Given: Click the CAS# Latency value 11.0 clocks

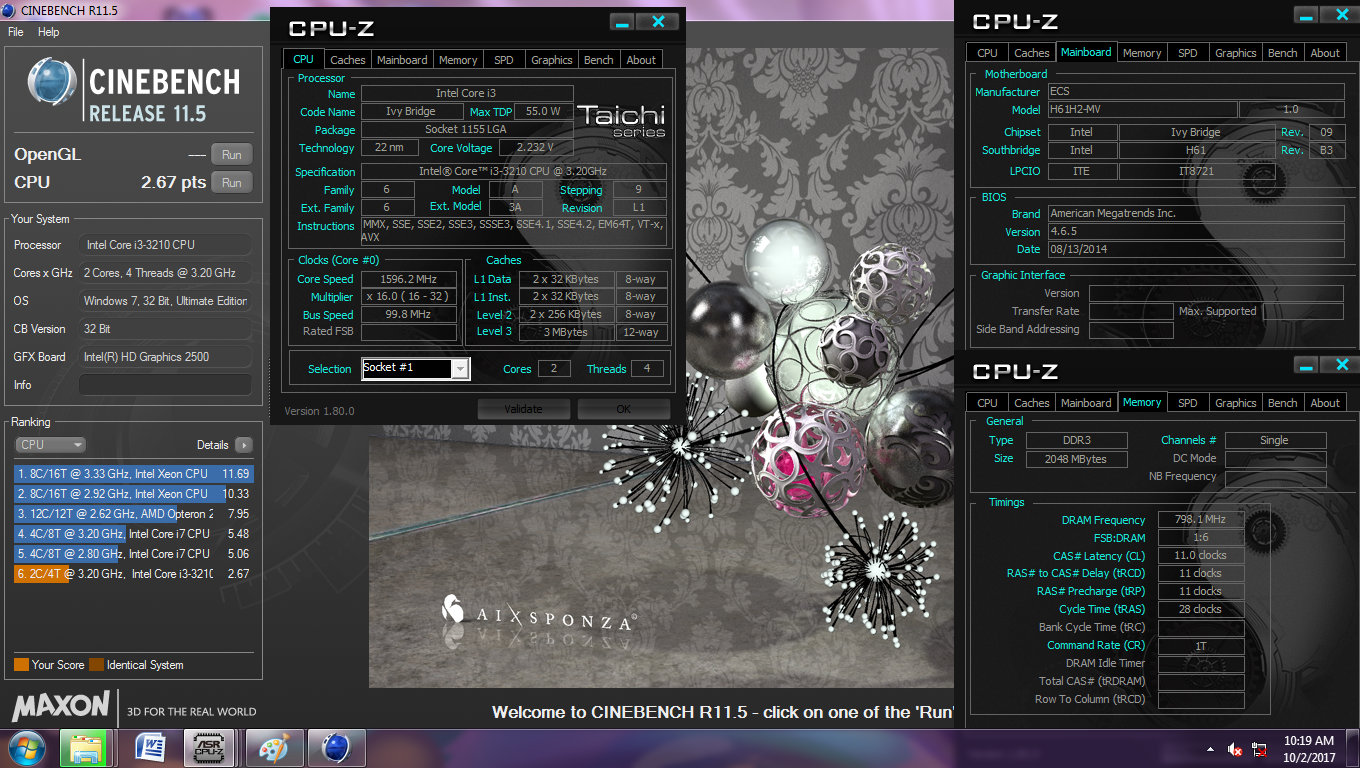Looking at the screenshot, I should pyautogui.click(x=1201, y=556).
